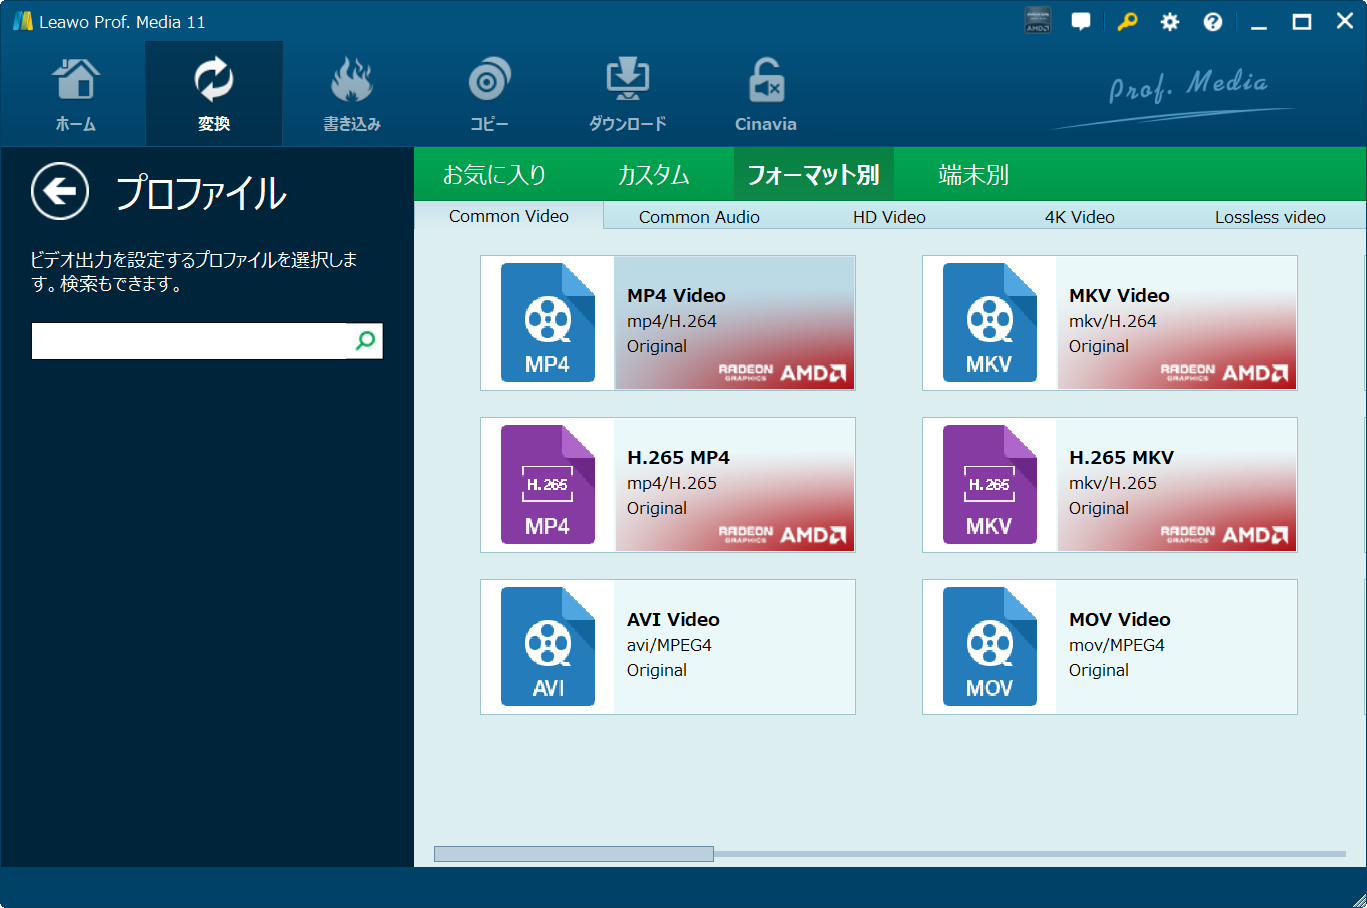The image size is (1367, 908).
Task: Select the HD Video category tab
Action: tap(889, 217)
